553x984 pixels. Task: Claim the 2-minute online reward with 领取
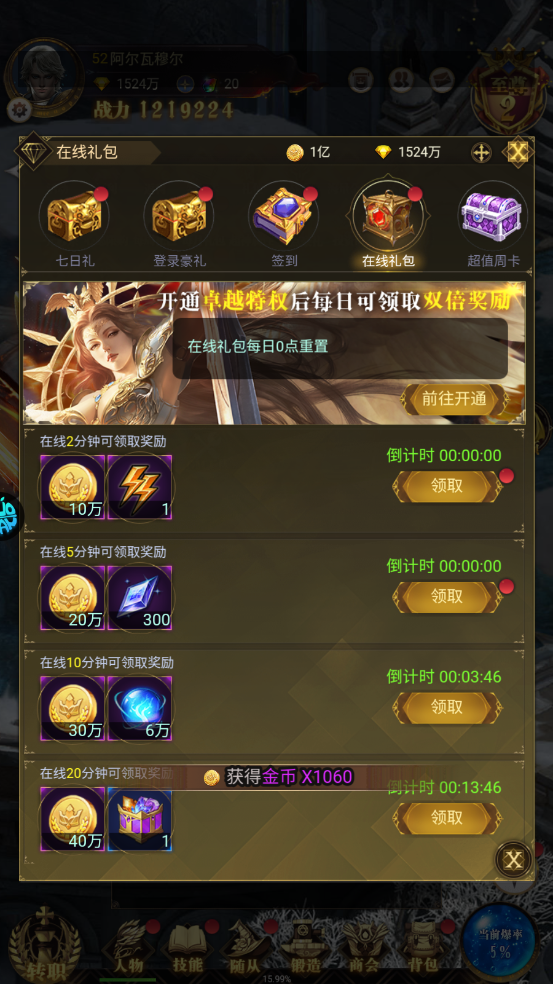(448, 486)
